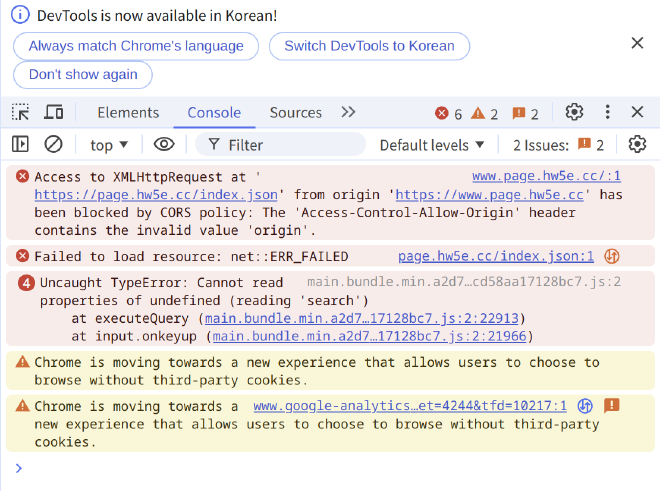
Task: Open the three-dot DevTools customize menu
Action: pos(607,112)
